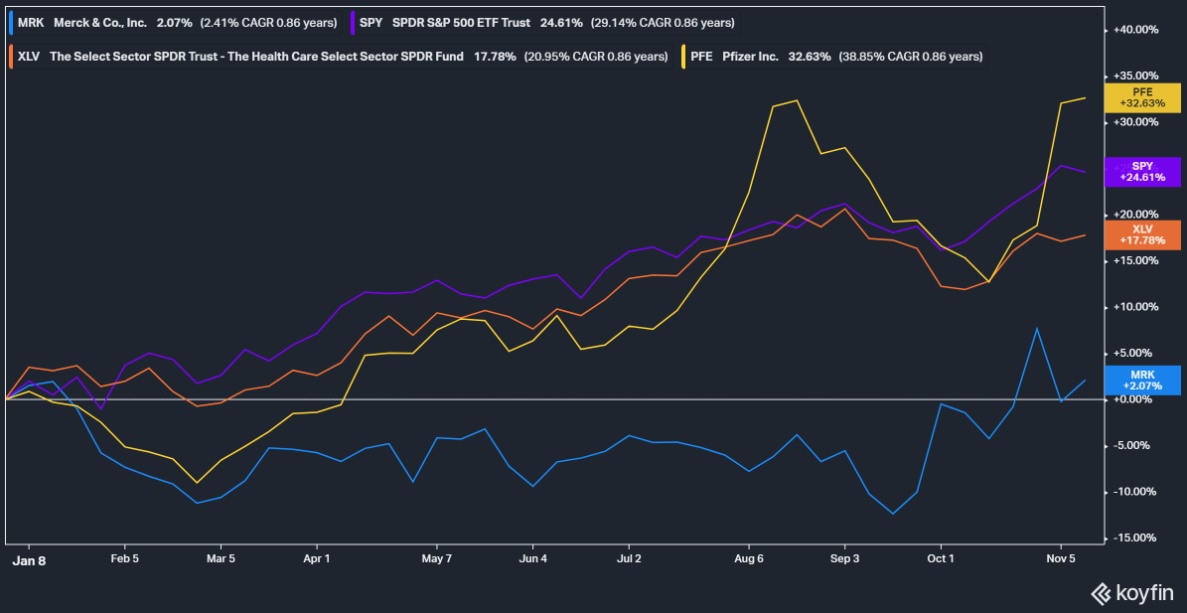Click the purple SPY +24.61% axis badge
1187x613 pixels.
tap(1142, 171)
